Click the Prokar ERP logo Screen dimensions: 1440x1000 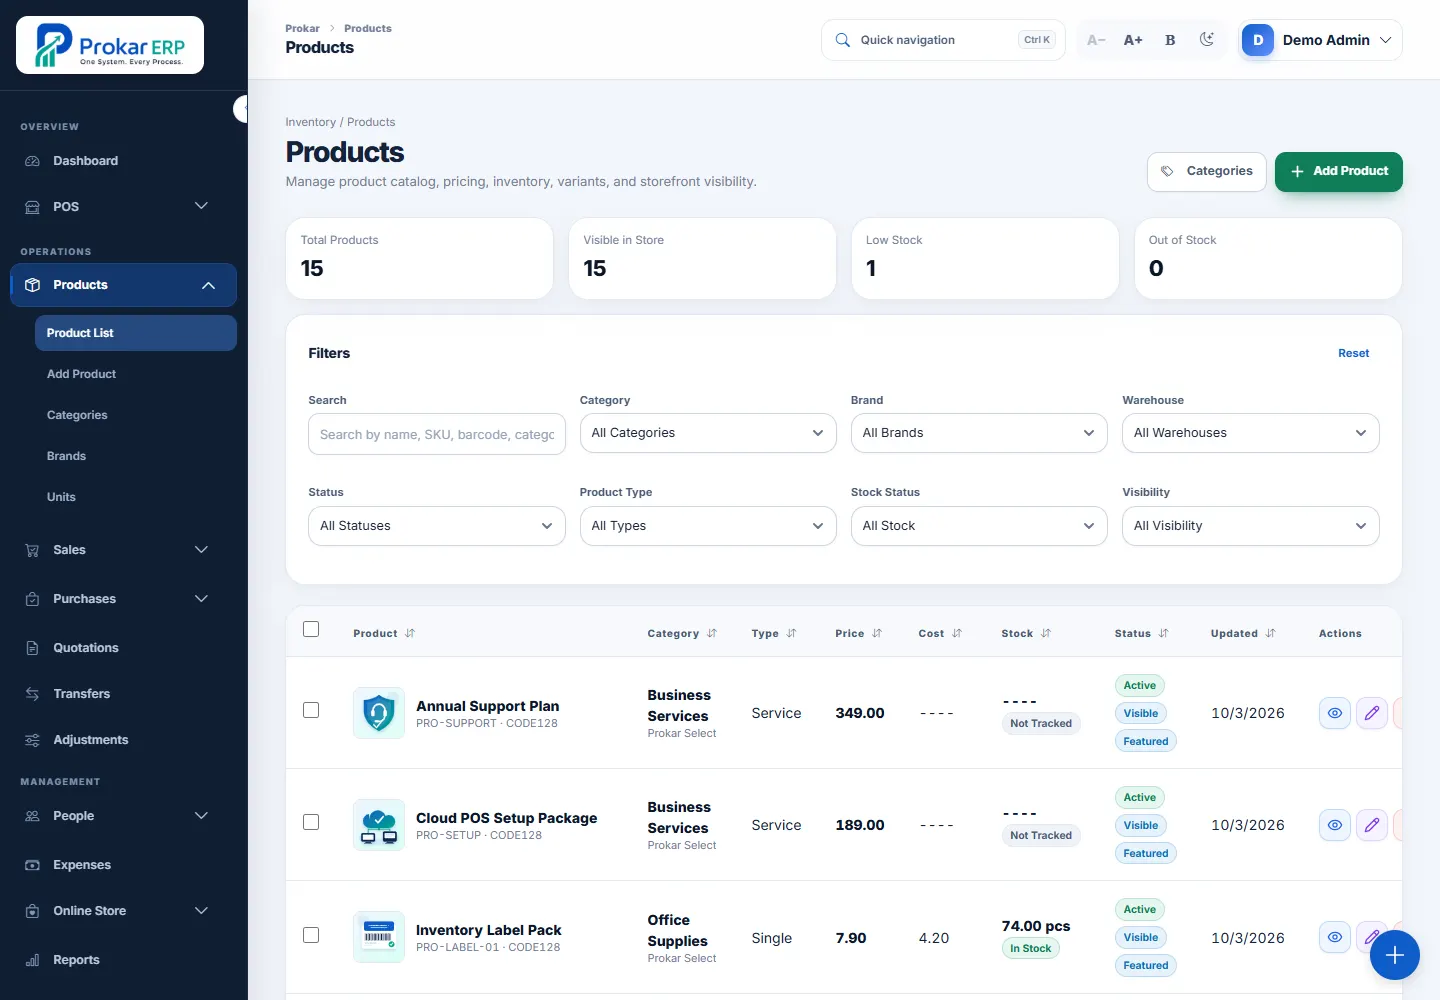pyautogui.click(x=110, y=45)
